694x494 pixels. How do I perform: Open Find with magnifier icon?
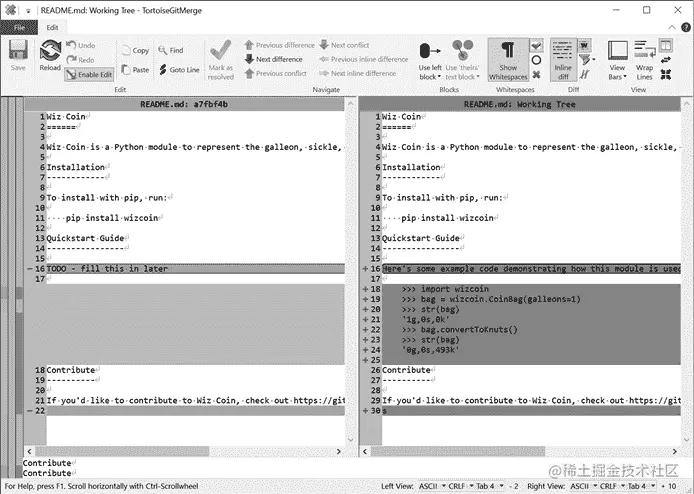coord(163,50)
